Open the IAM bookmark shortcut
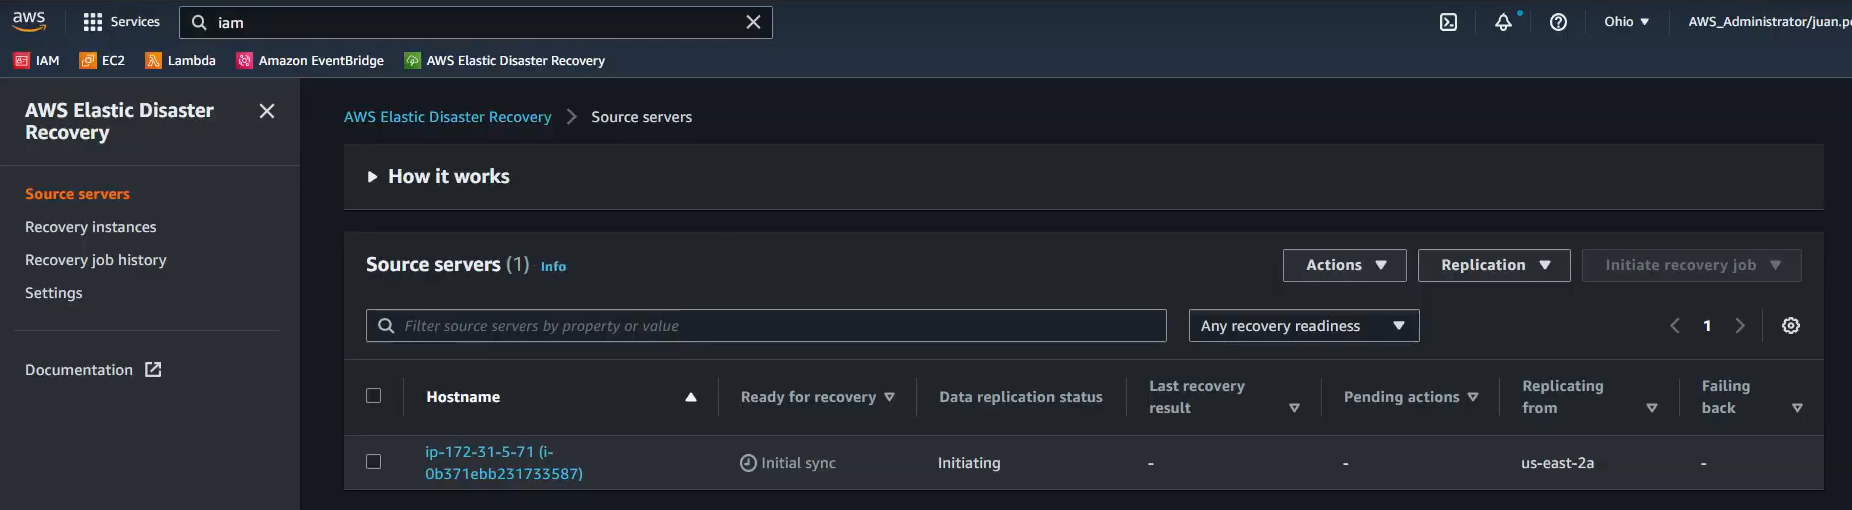The width and height of the screenshot is (1852, 510). point(37,60)
